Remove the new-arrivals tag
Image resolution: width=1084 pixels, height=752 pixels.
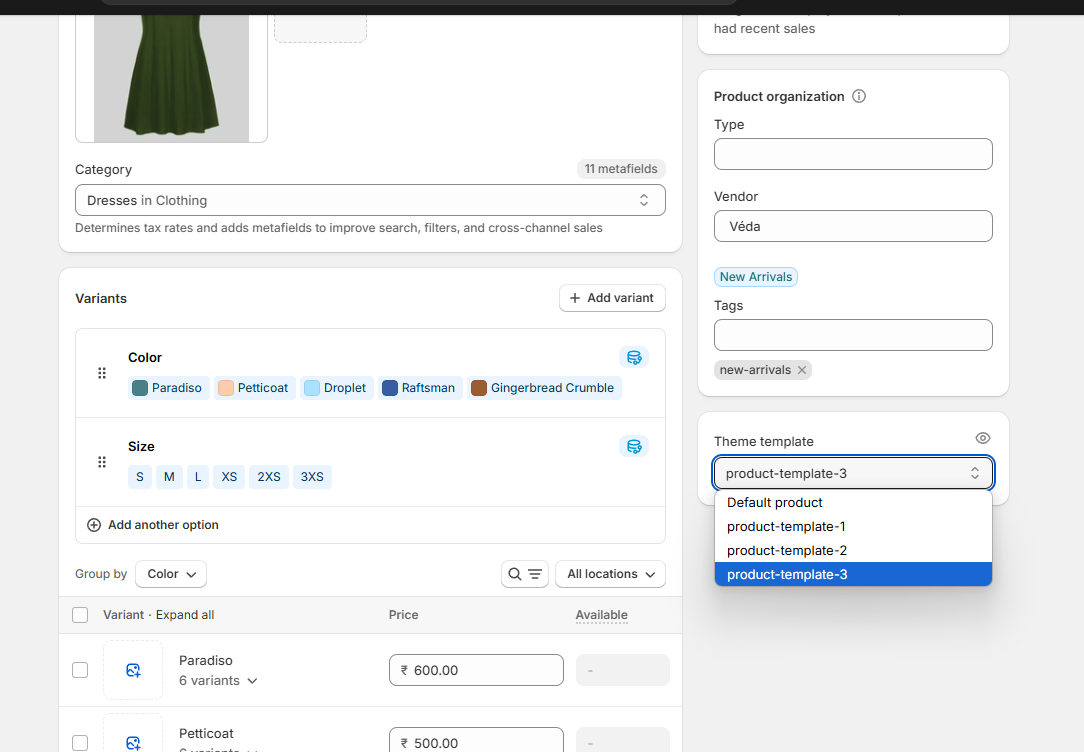click(x=802, y=370)
